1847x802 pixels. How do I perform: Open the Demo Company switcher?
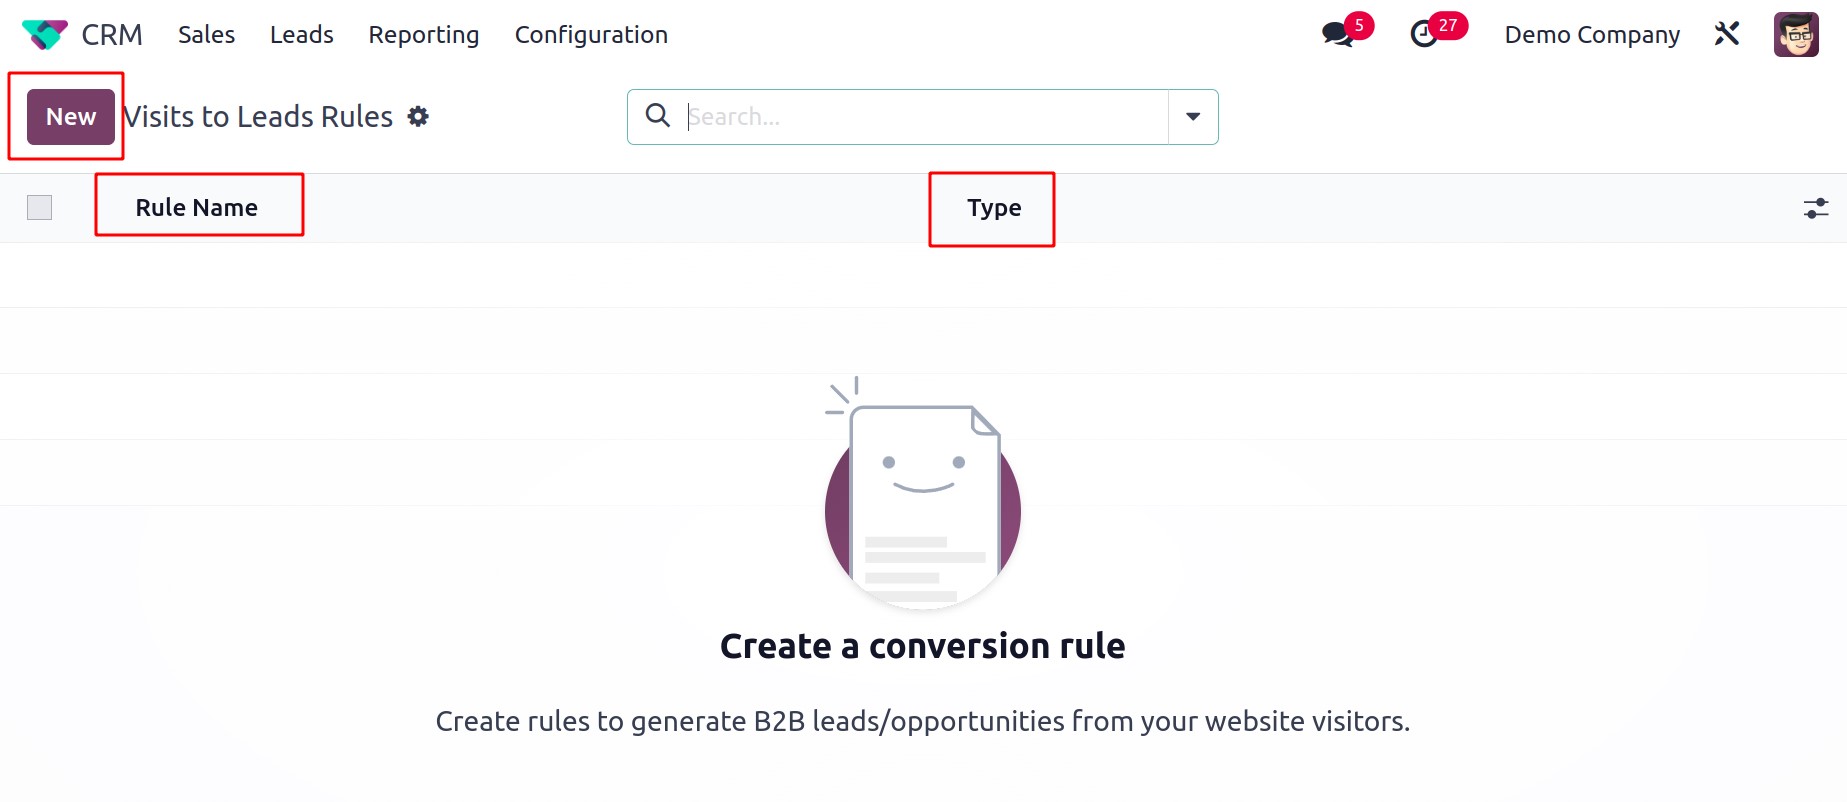1592,35
